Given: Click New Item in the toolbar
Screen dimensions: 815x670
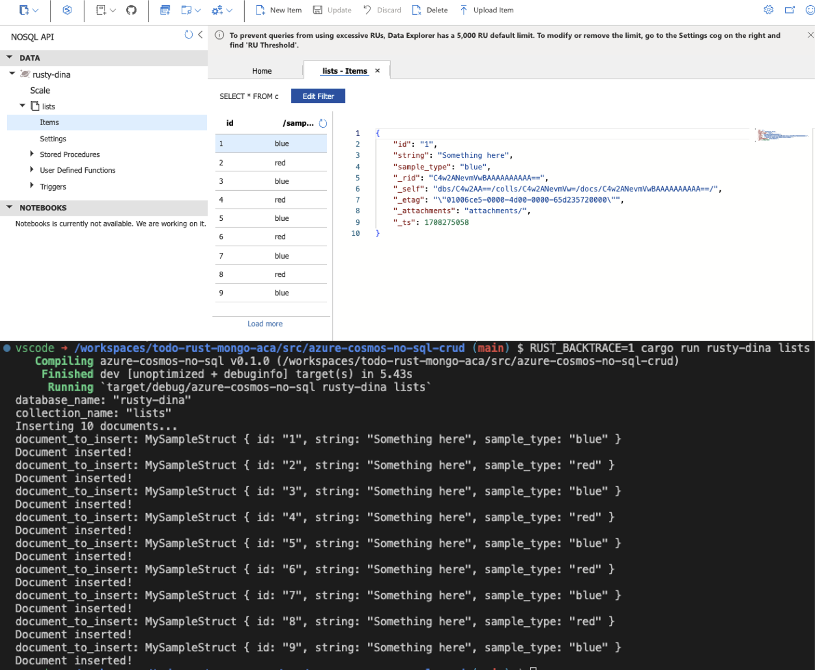Looking at the screenshot, I should click(279, 10).
